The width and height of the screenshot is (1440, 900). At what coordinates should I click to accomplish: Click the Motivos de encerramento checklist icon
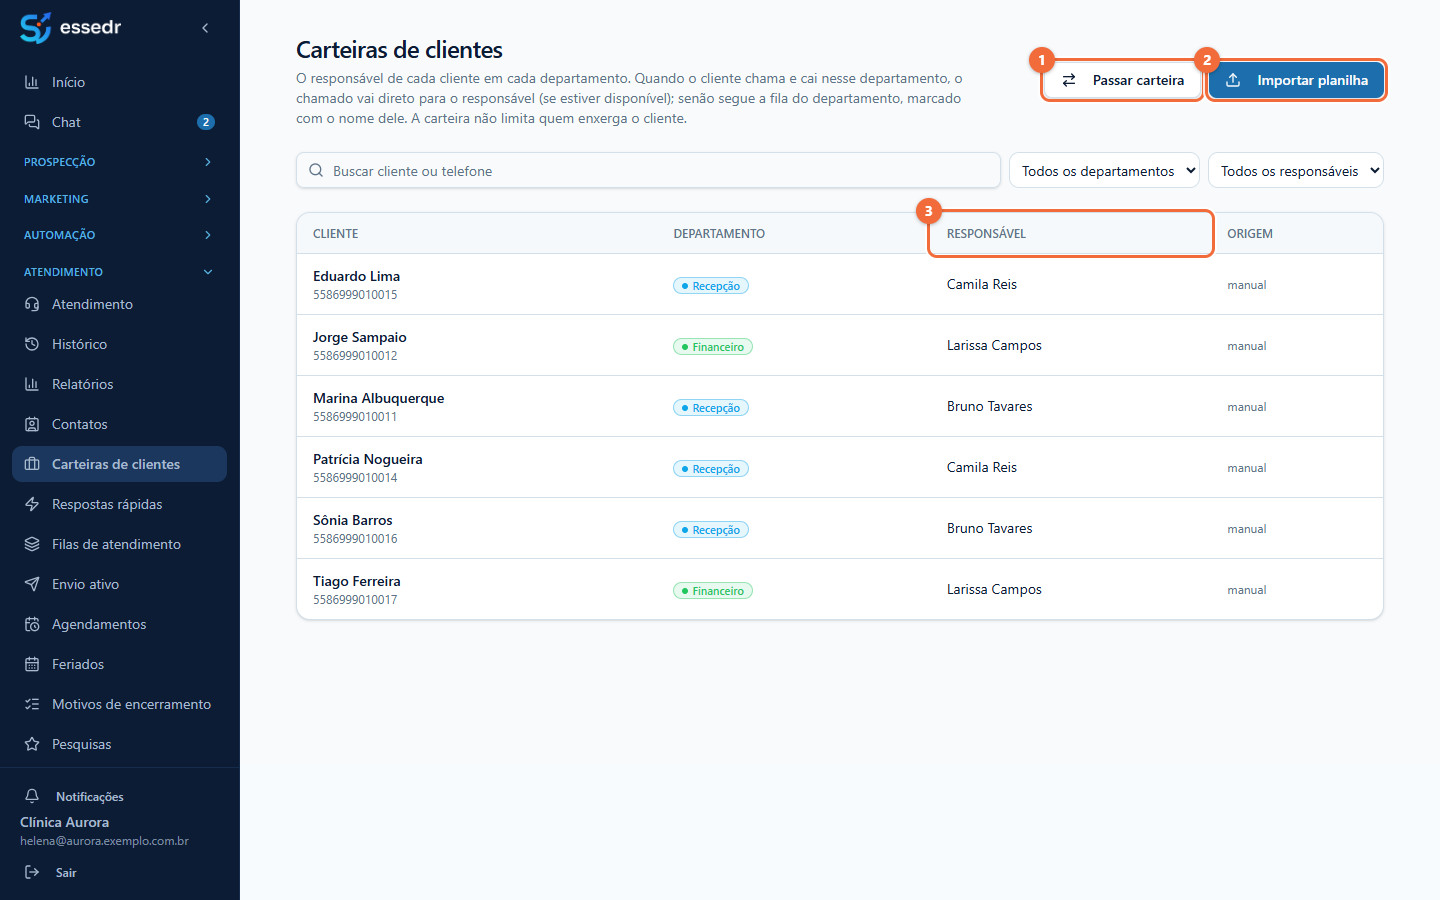(32, 704)
